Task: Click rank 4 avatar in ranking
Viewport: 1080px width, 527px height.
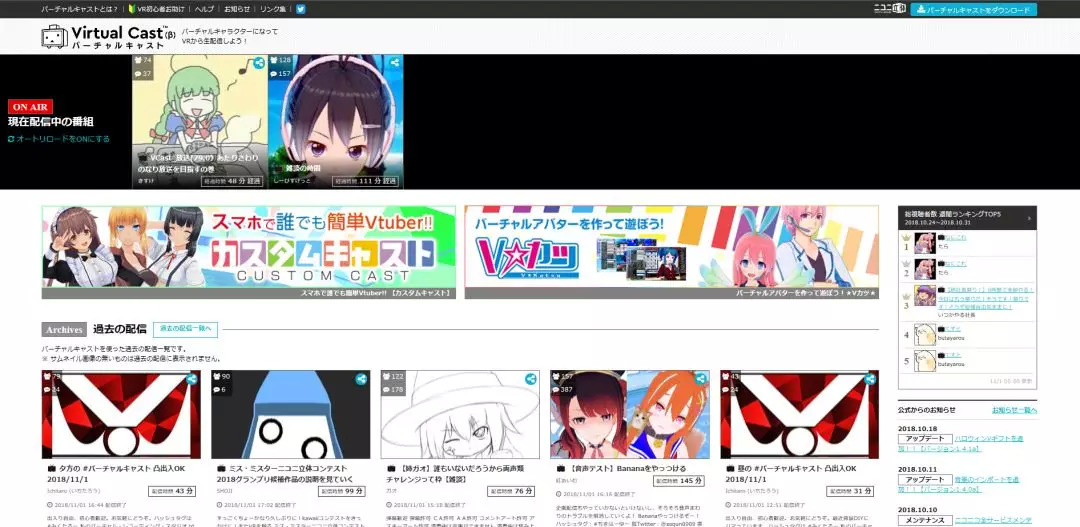Action: [x=924, y=334]
